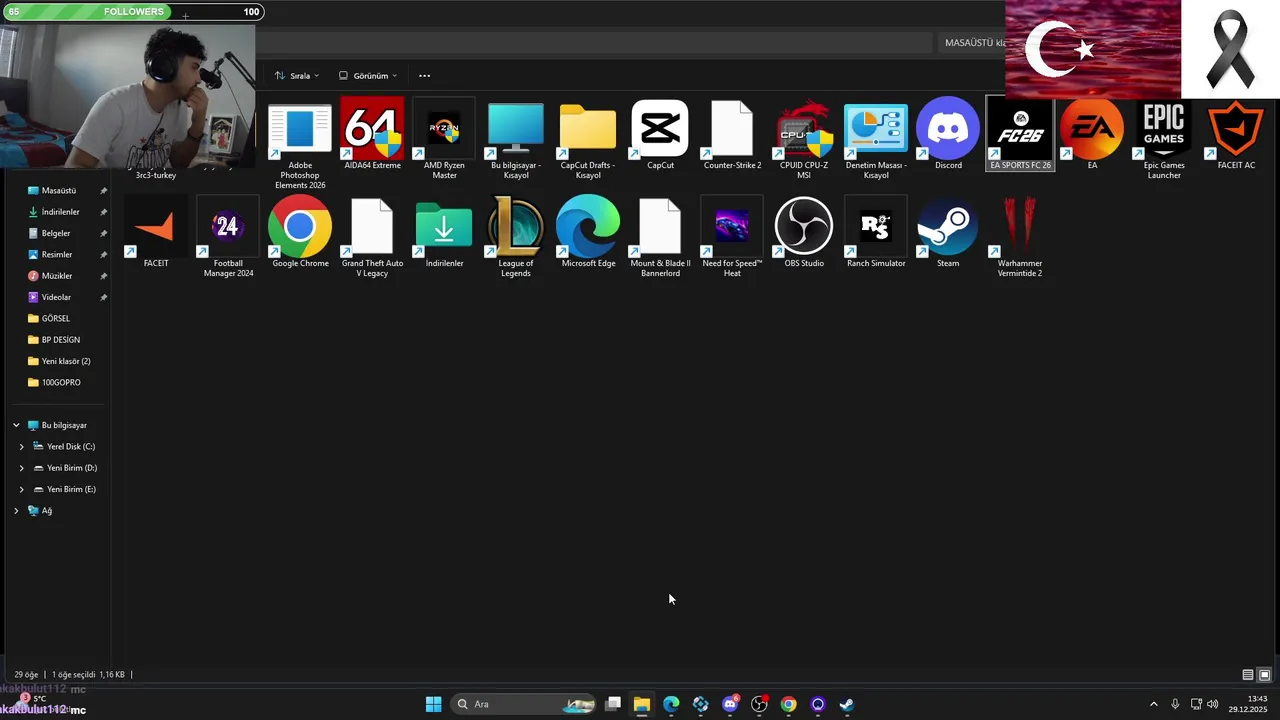Select the green İndirilenler folder icon in file list
Viewport: 1280px width, 720px height.
[444, 233]
